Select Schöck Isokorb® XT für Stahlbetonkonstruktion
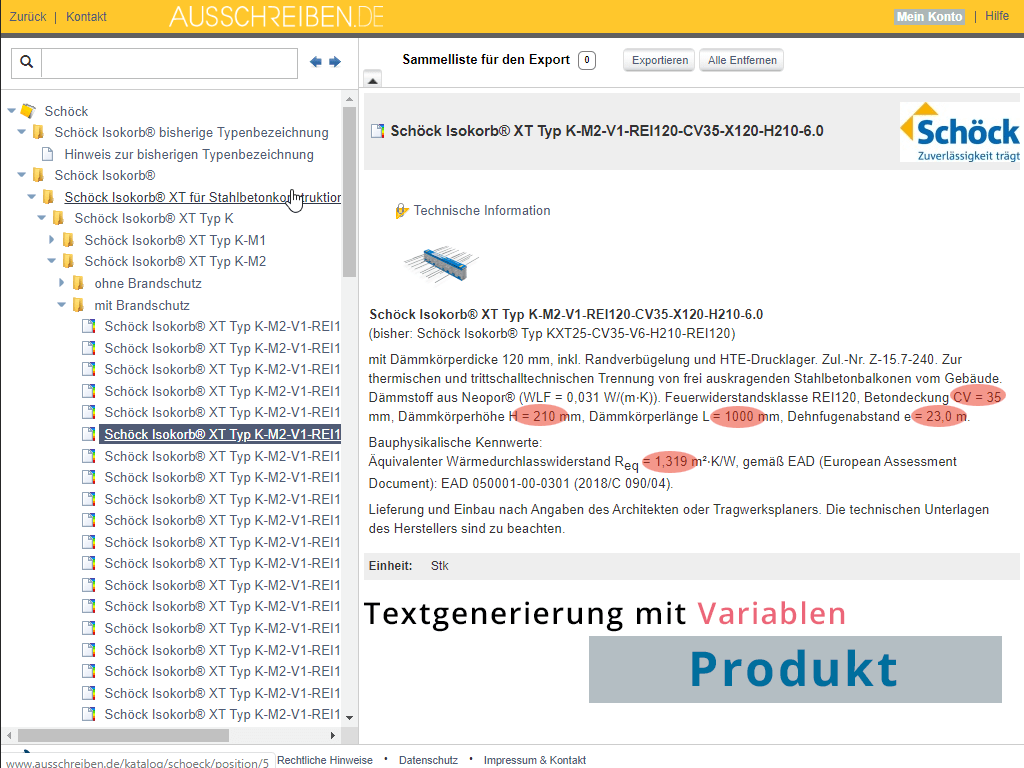The image size is (1024, 768). coord(202,197)
